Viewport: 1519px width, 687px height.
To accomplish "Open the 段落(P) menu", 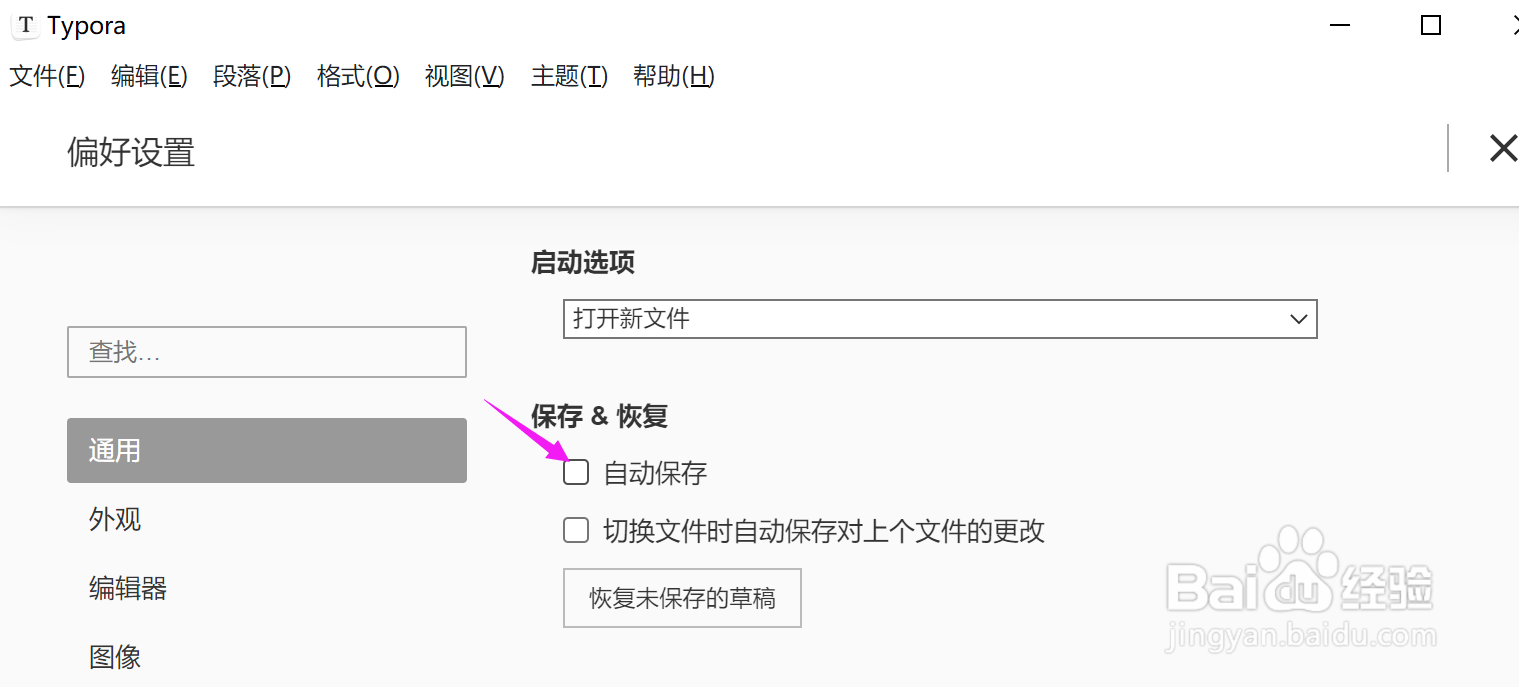I will click(x=252, y=76).
